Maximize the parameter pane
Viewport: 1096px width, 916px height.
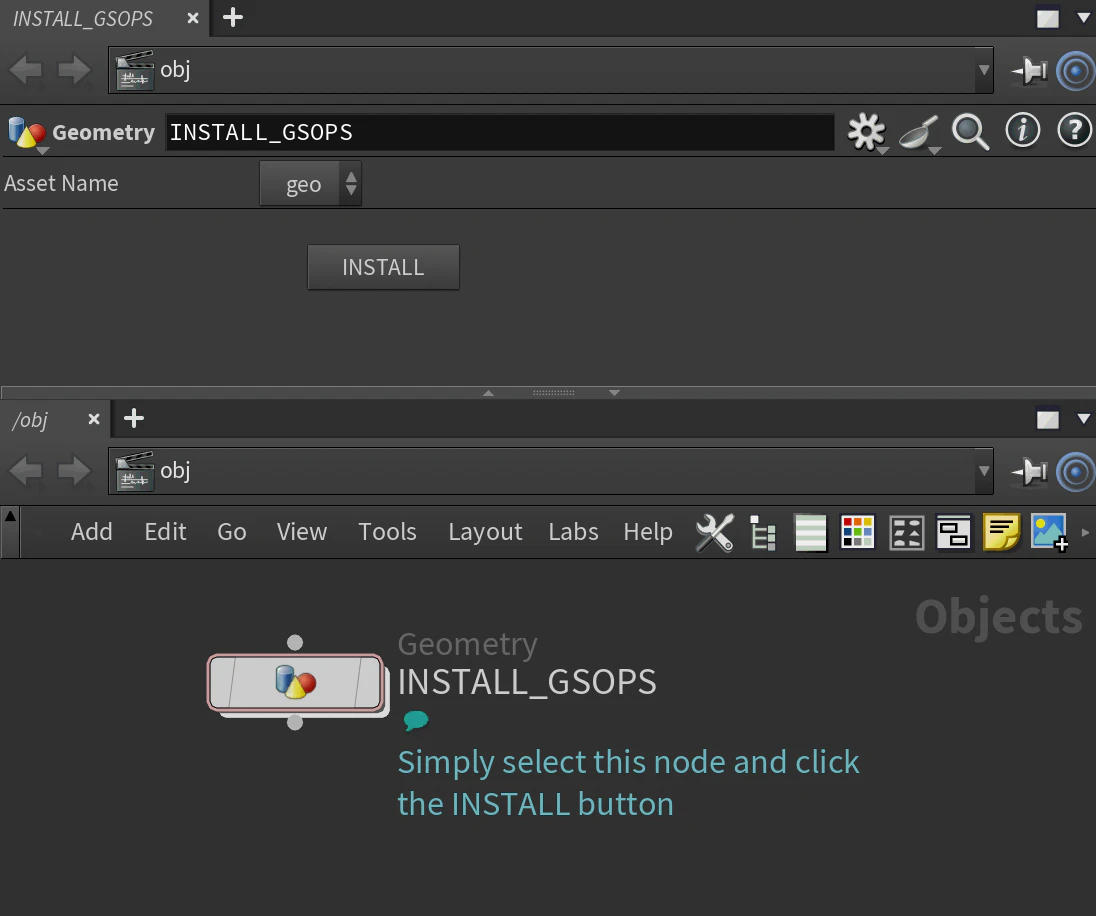pos(1047,18)
